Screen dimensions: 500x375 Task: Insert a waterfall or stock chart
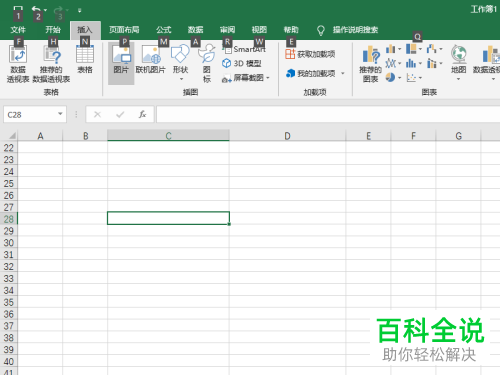[x=434, y=49]
